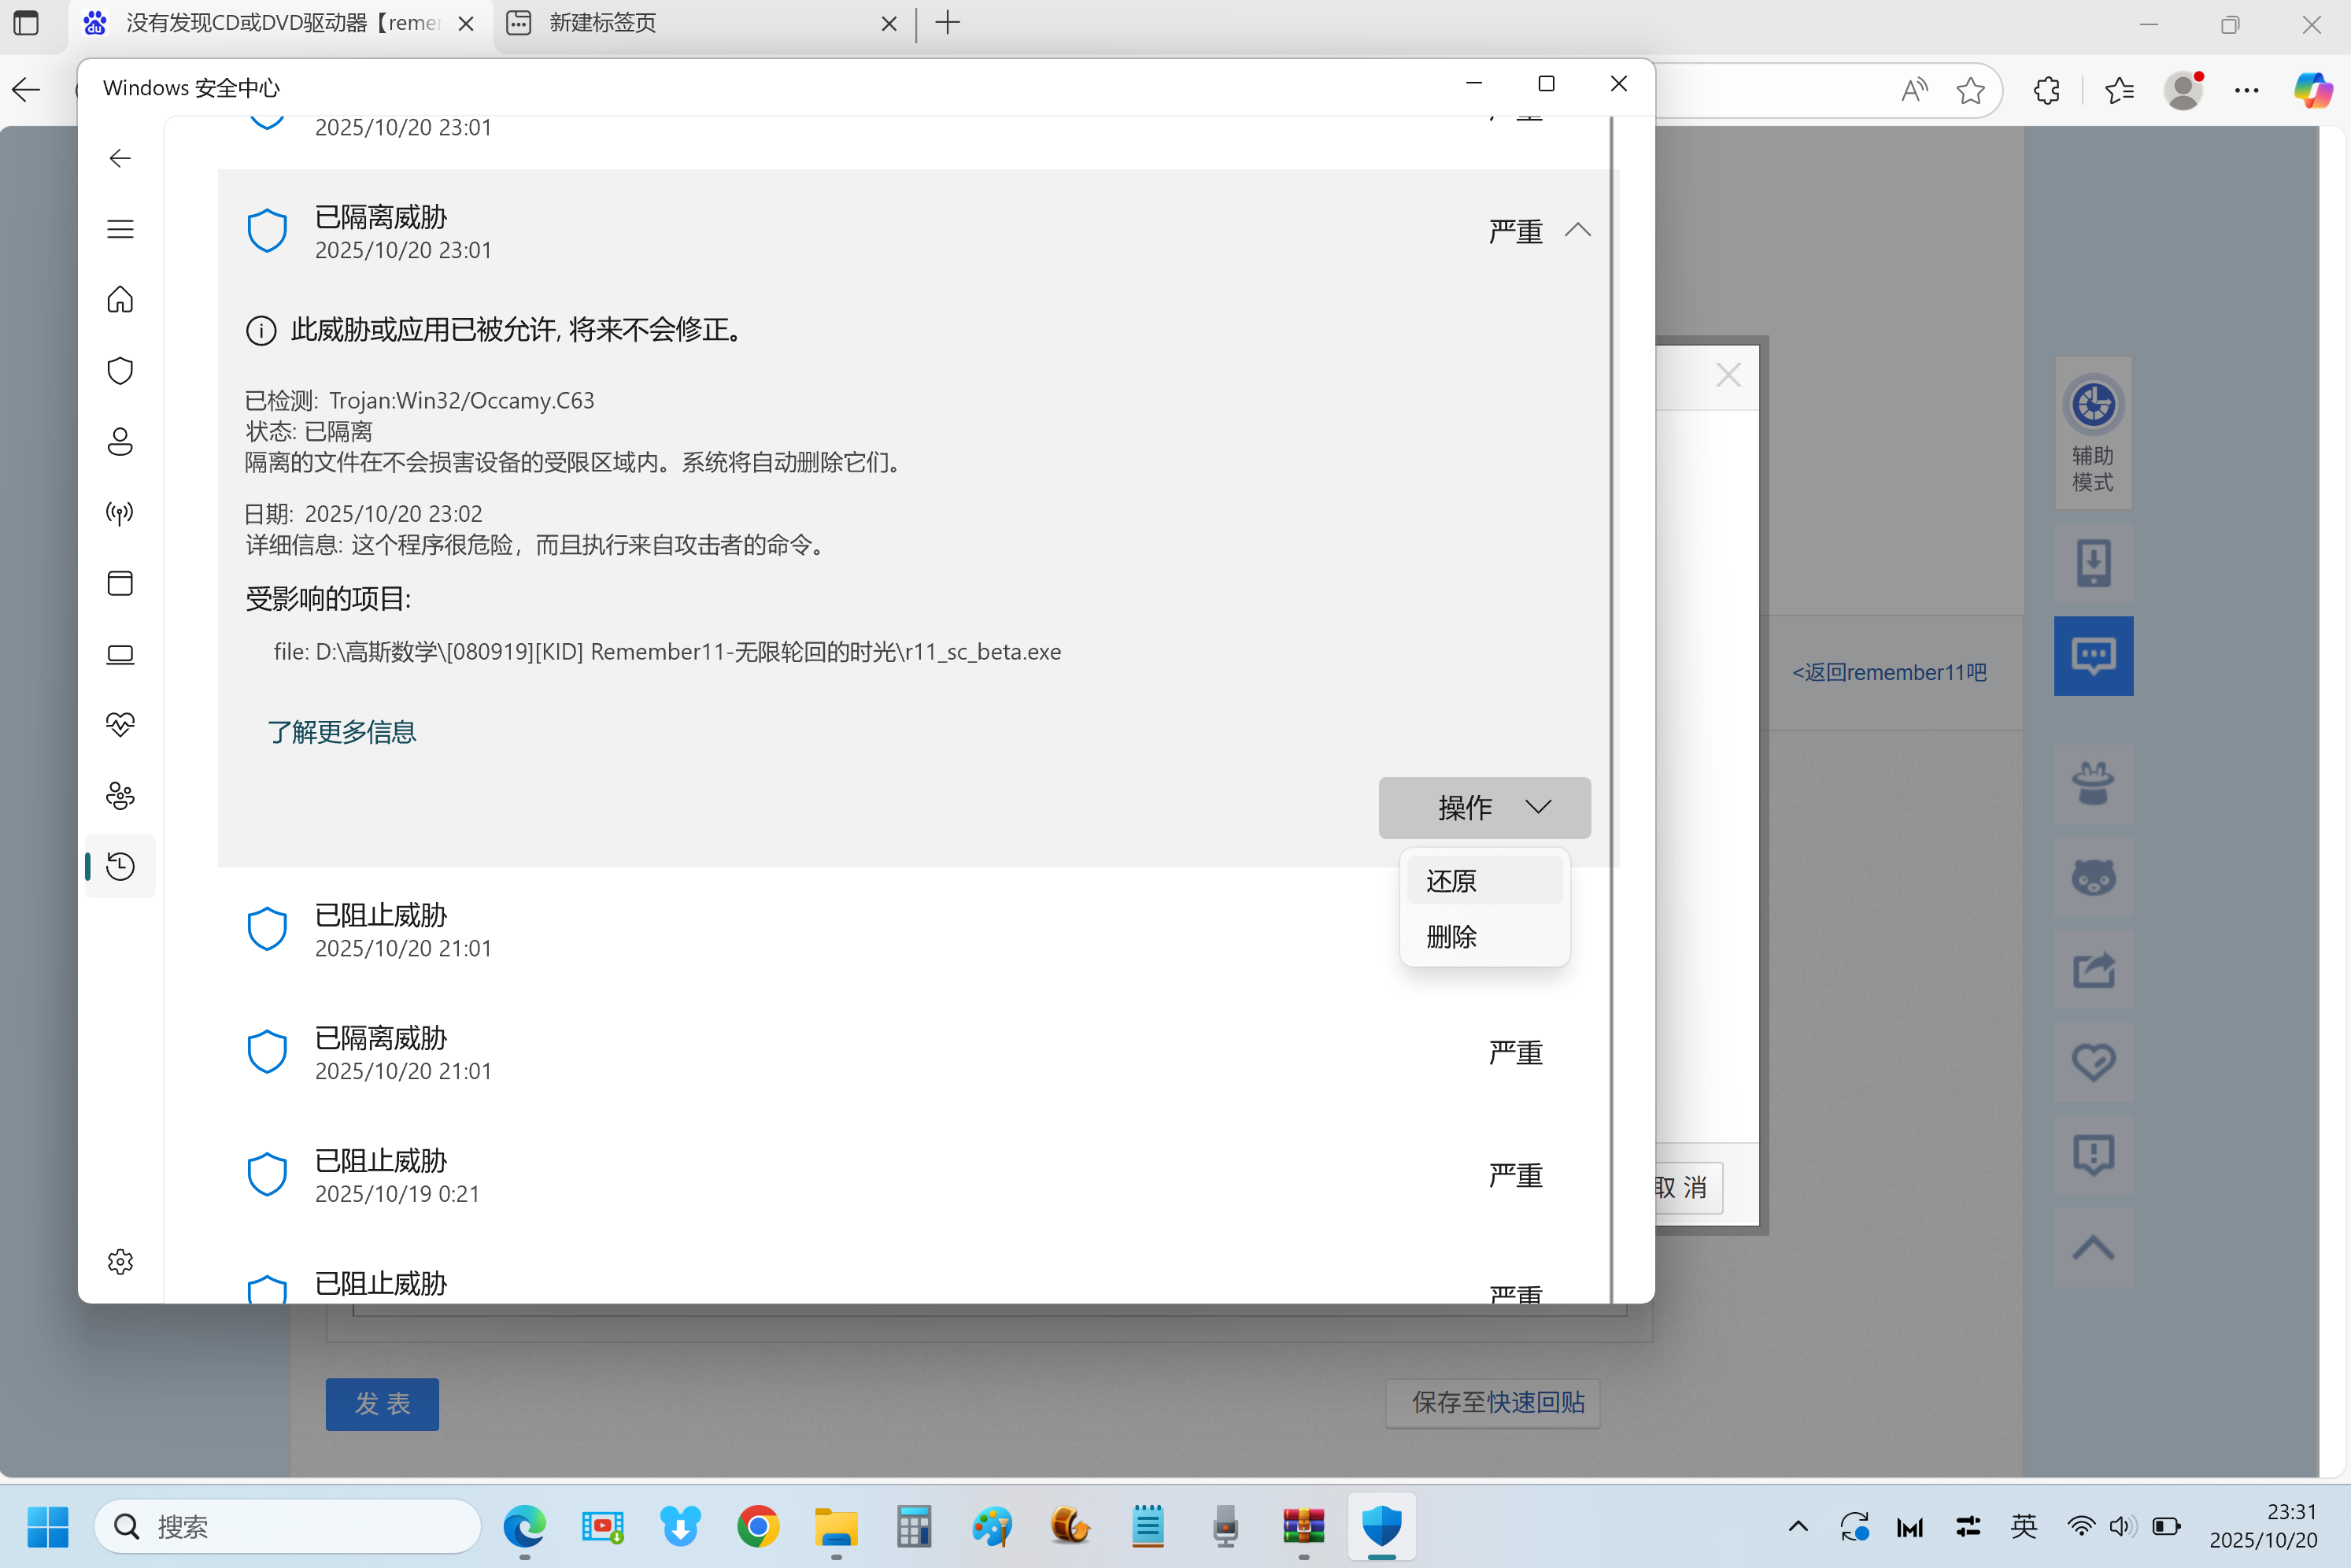Open the Home icon in Security sidebar
This screenshot has height=1568, width=2351.
[x=120, y=299]
